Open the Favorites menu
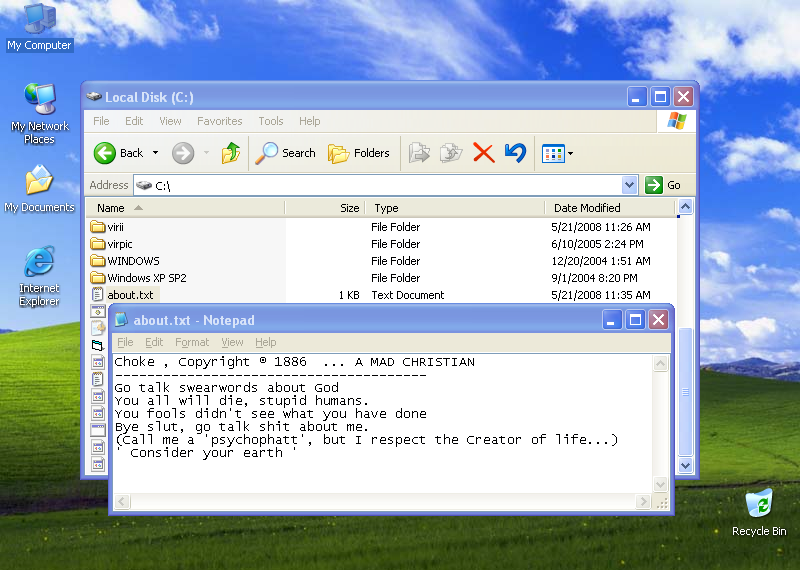Viewport: 800px width, 570px height. click(219, 121)
